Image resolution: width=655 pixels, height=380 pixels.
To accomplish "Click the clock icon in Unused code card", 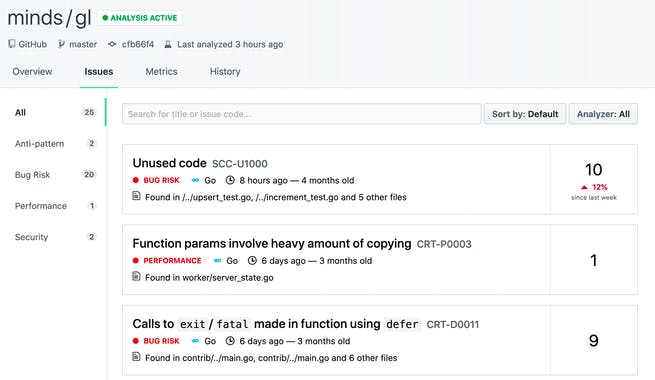I will coord(230,180).
